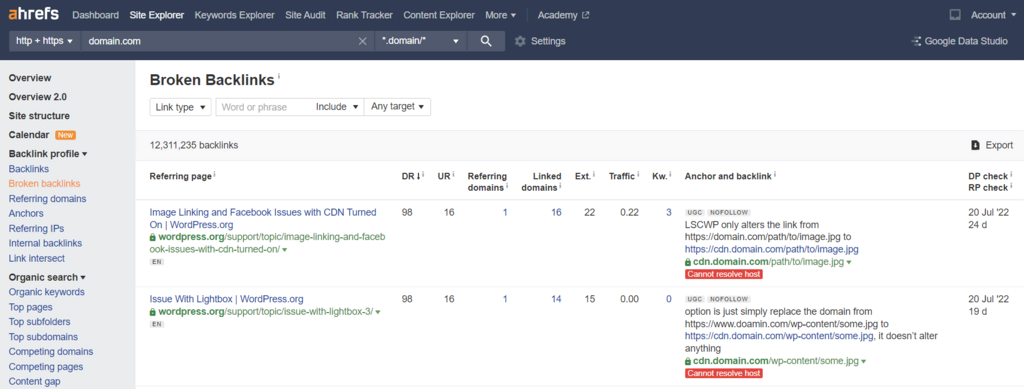Click the Export icon button

point(975,146)
